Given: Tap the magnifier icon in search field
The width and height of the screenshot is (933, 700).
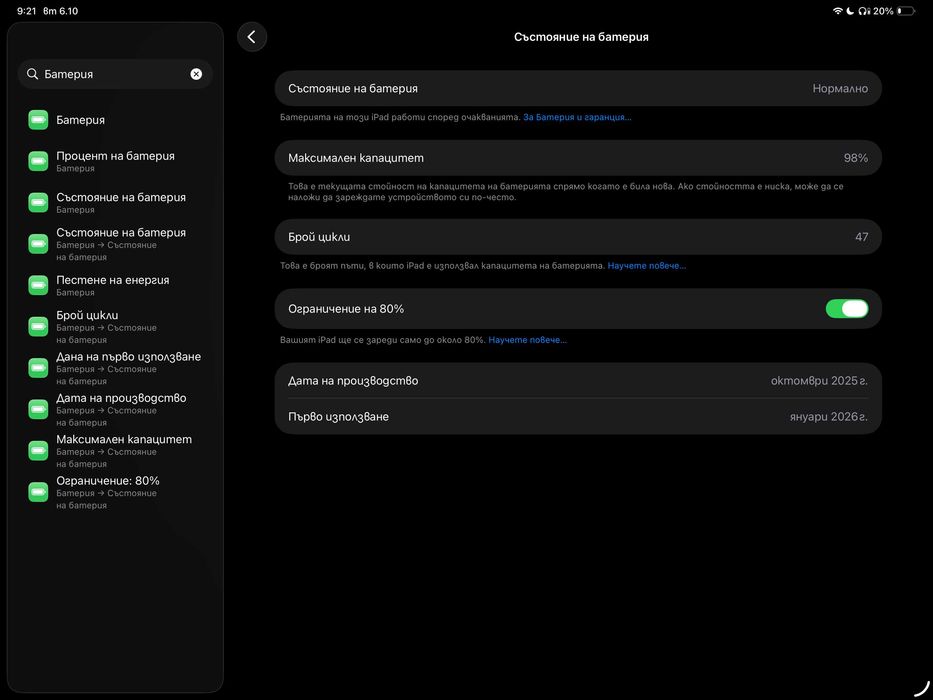Looking at the screenshot, I should point(32,74).
